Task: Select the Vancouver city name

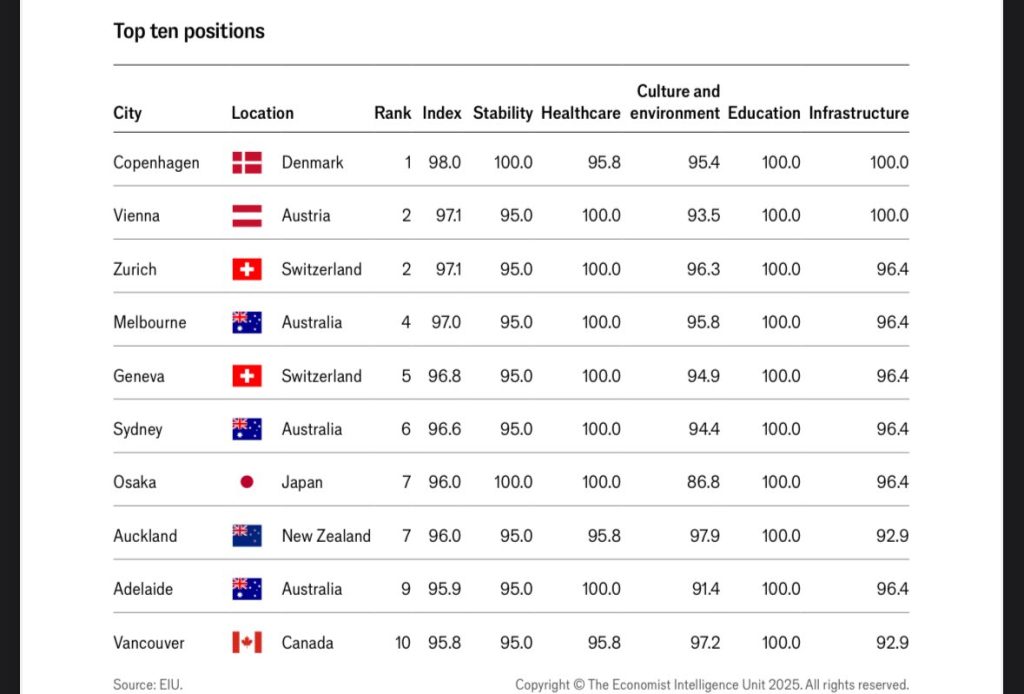Action: point(149,642)
